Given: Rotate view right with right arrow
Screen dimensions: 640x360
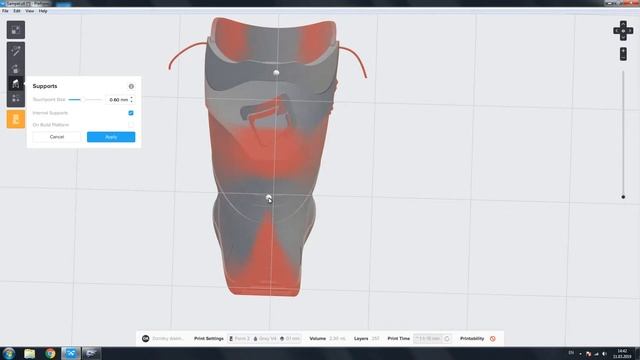Looking at the screenshot, I should pos(630,31).
